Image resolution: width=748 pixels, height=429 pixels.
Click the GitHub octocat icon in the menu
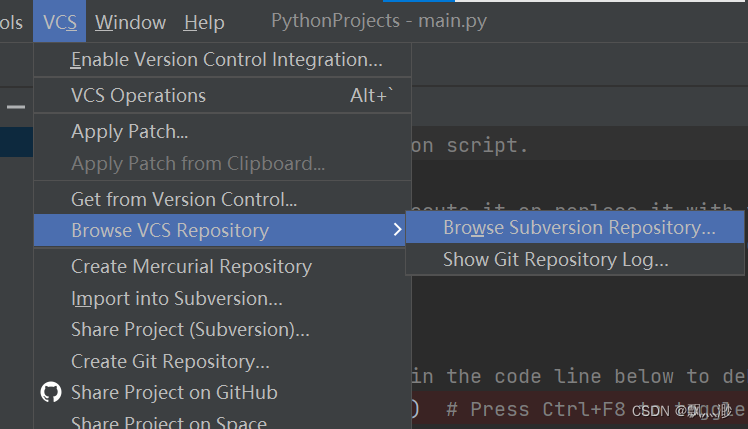(50, 392)
